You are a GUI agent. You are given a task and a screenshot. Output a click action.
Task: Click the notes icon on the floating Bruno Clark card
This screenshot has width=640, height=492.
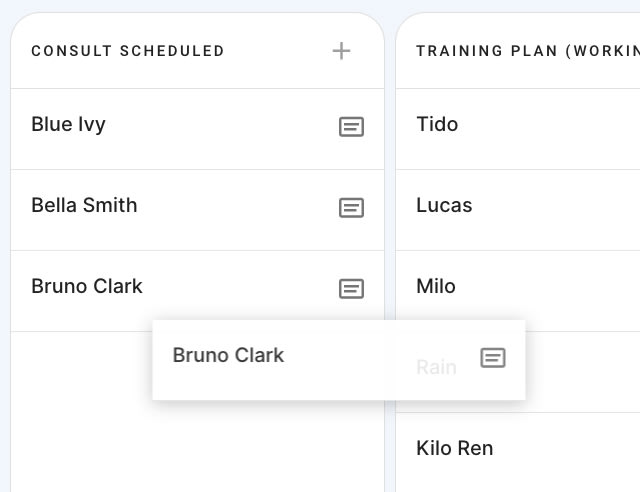(x=493, y=358)
